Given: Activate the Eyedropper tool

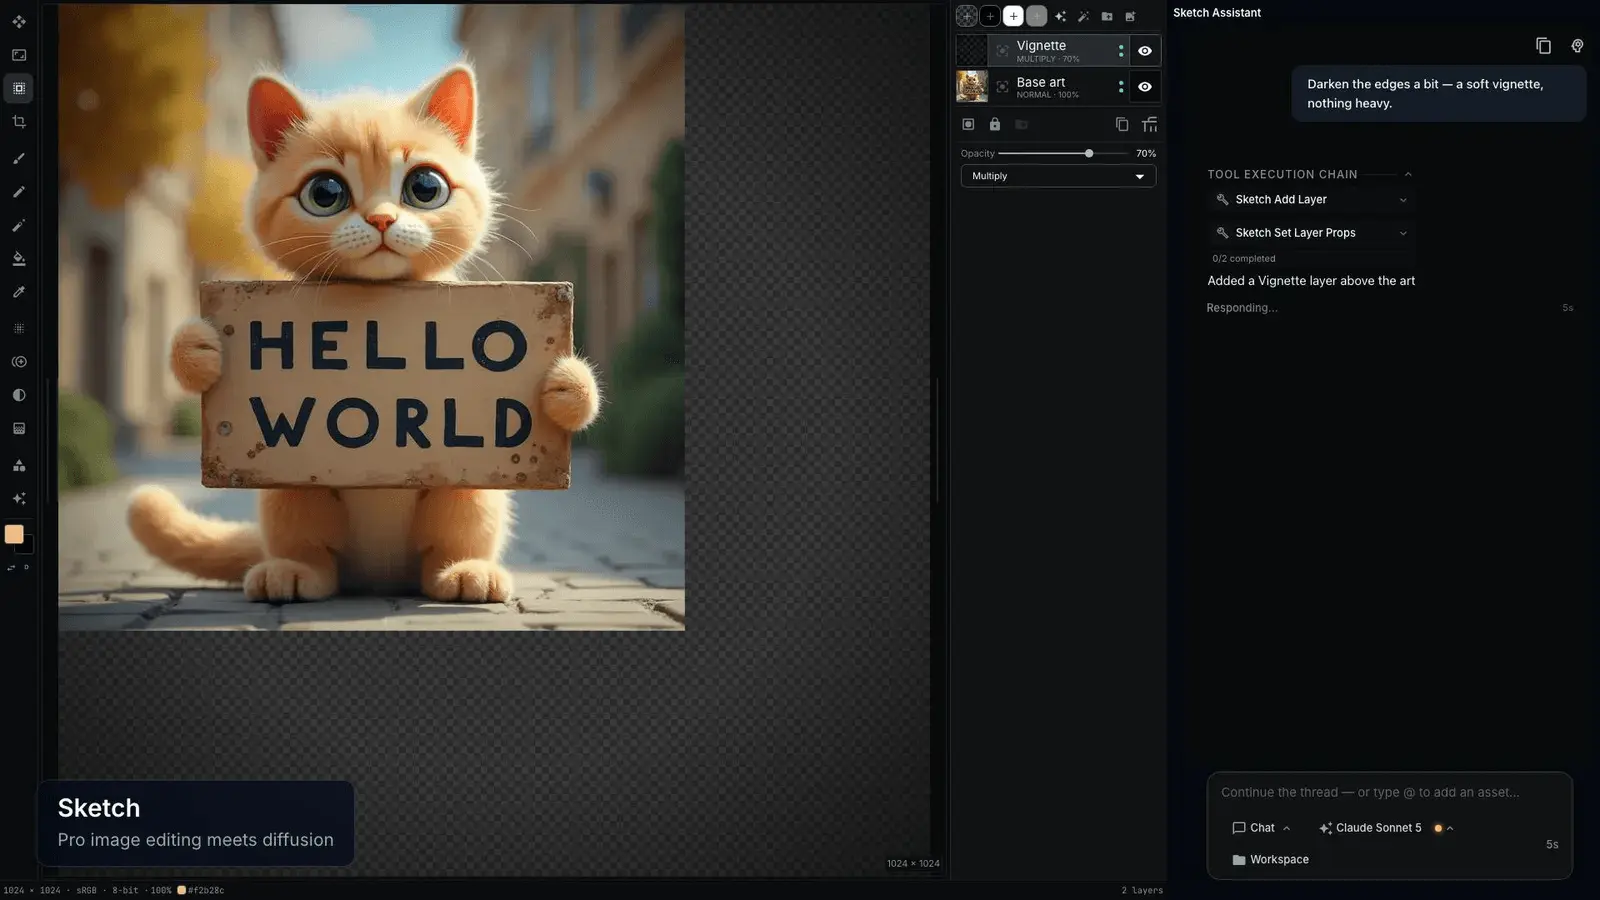Looking at the screenshot, I should coord(19,292).
